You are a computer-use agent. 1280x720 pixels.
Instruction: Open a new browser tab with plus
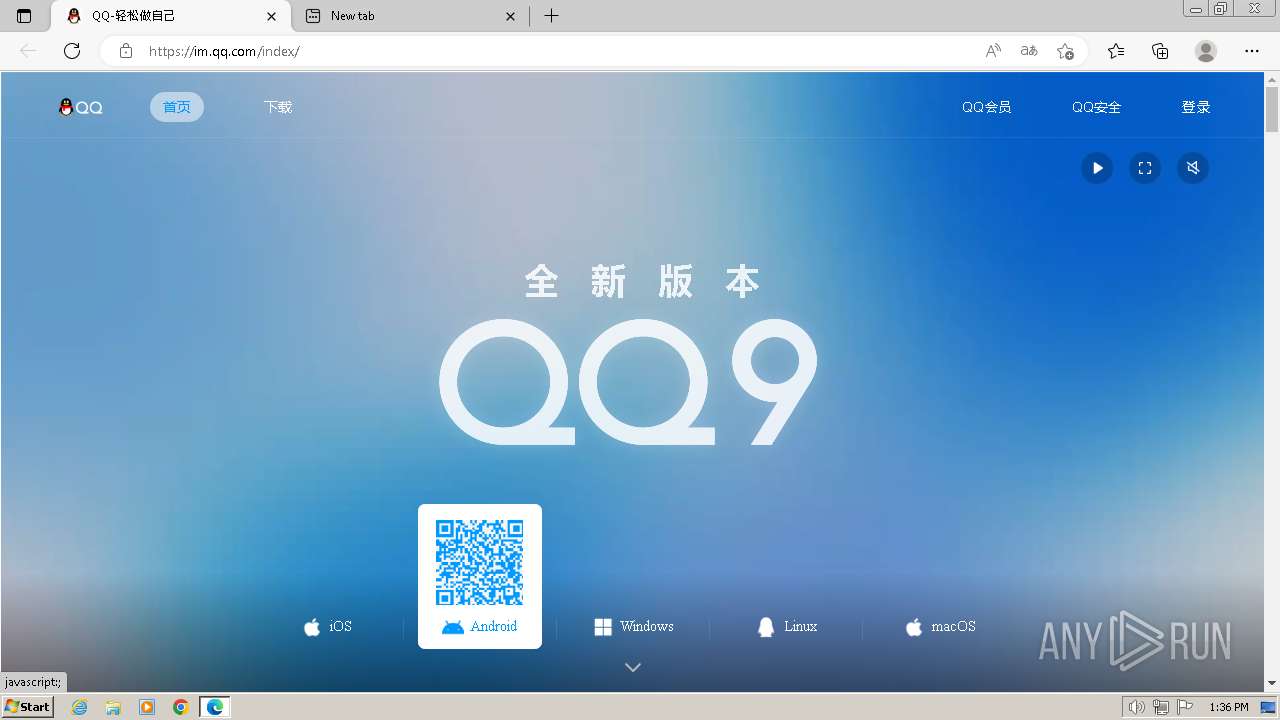coord(551,16)
